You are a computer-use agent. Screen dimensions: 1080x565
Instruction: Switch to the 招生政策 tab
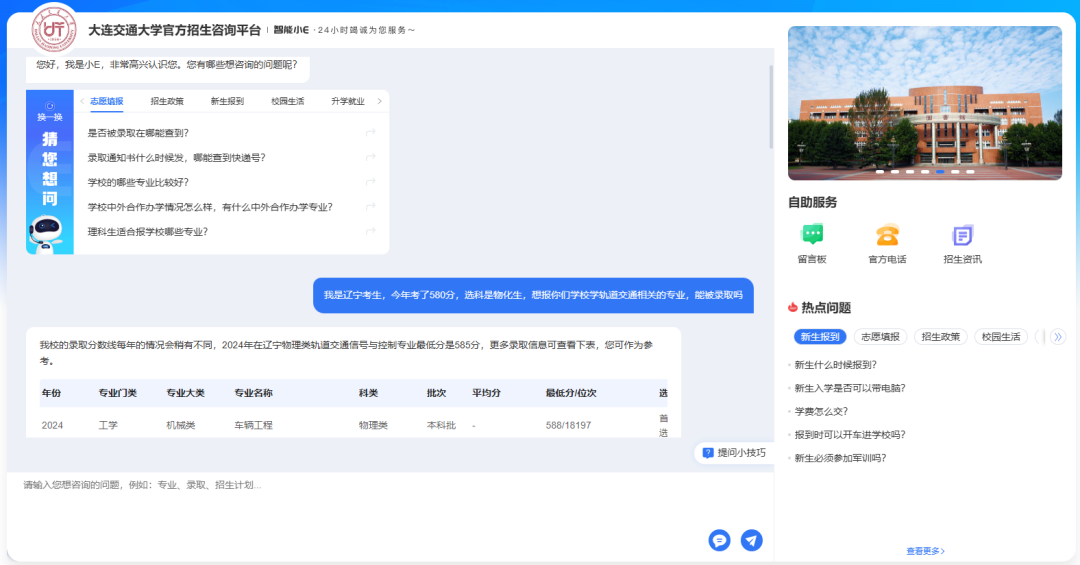pos(167,101)
